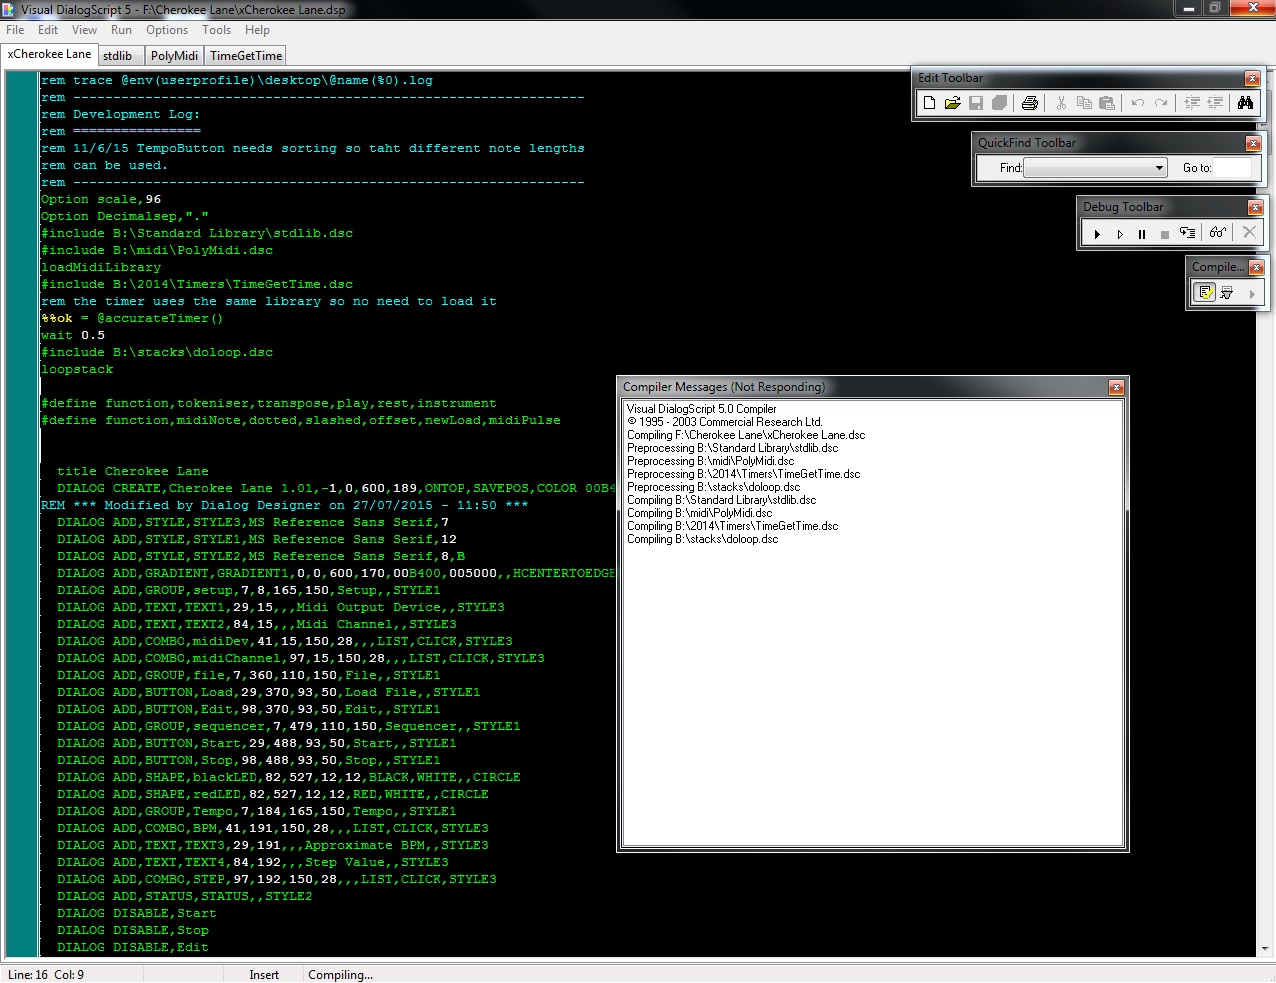Click the Pause icon in Debug Toolbar
The image size is (1276, 983).
[x=1142, y=234]
